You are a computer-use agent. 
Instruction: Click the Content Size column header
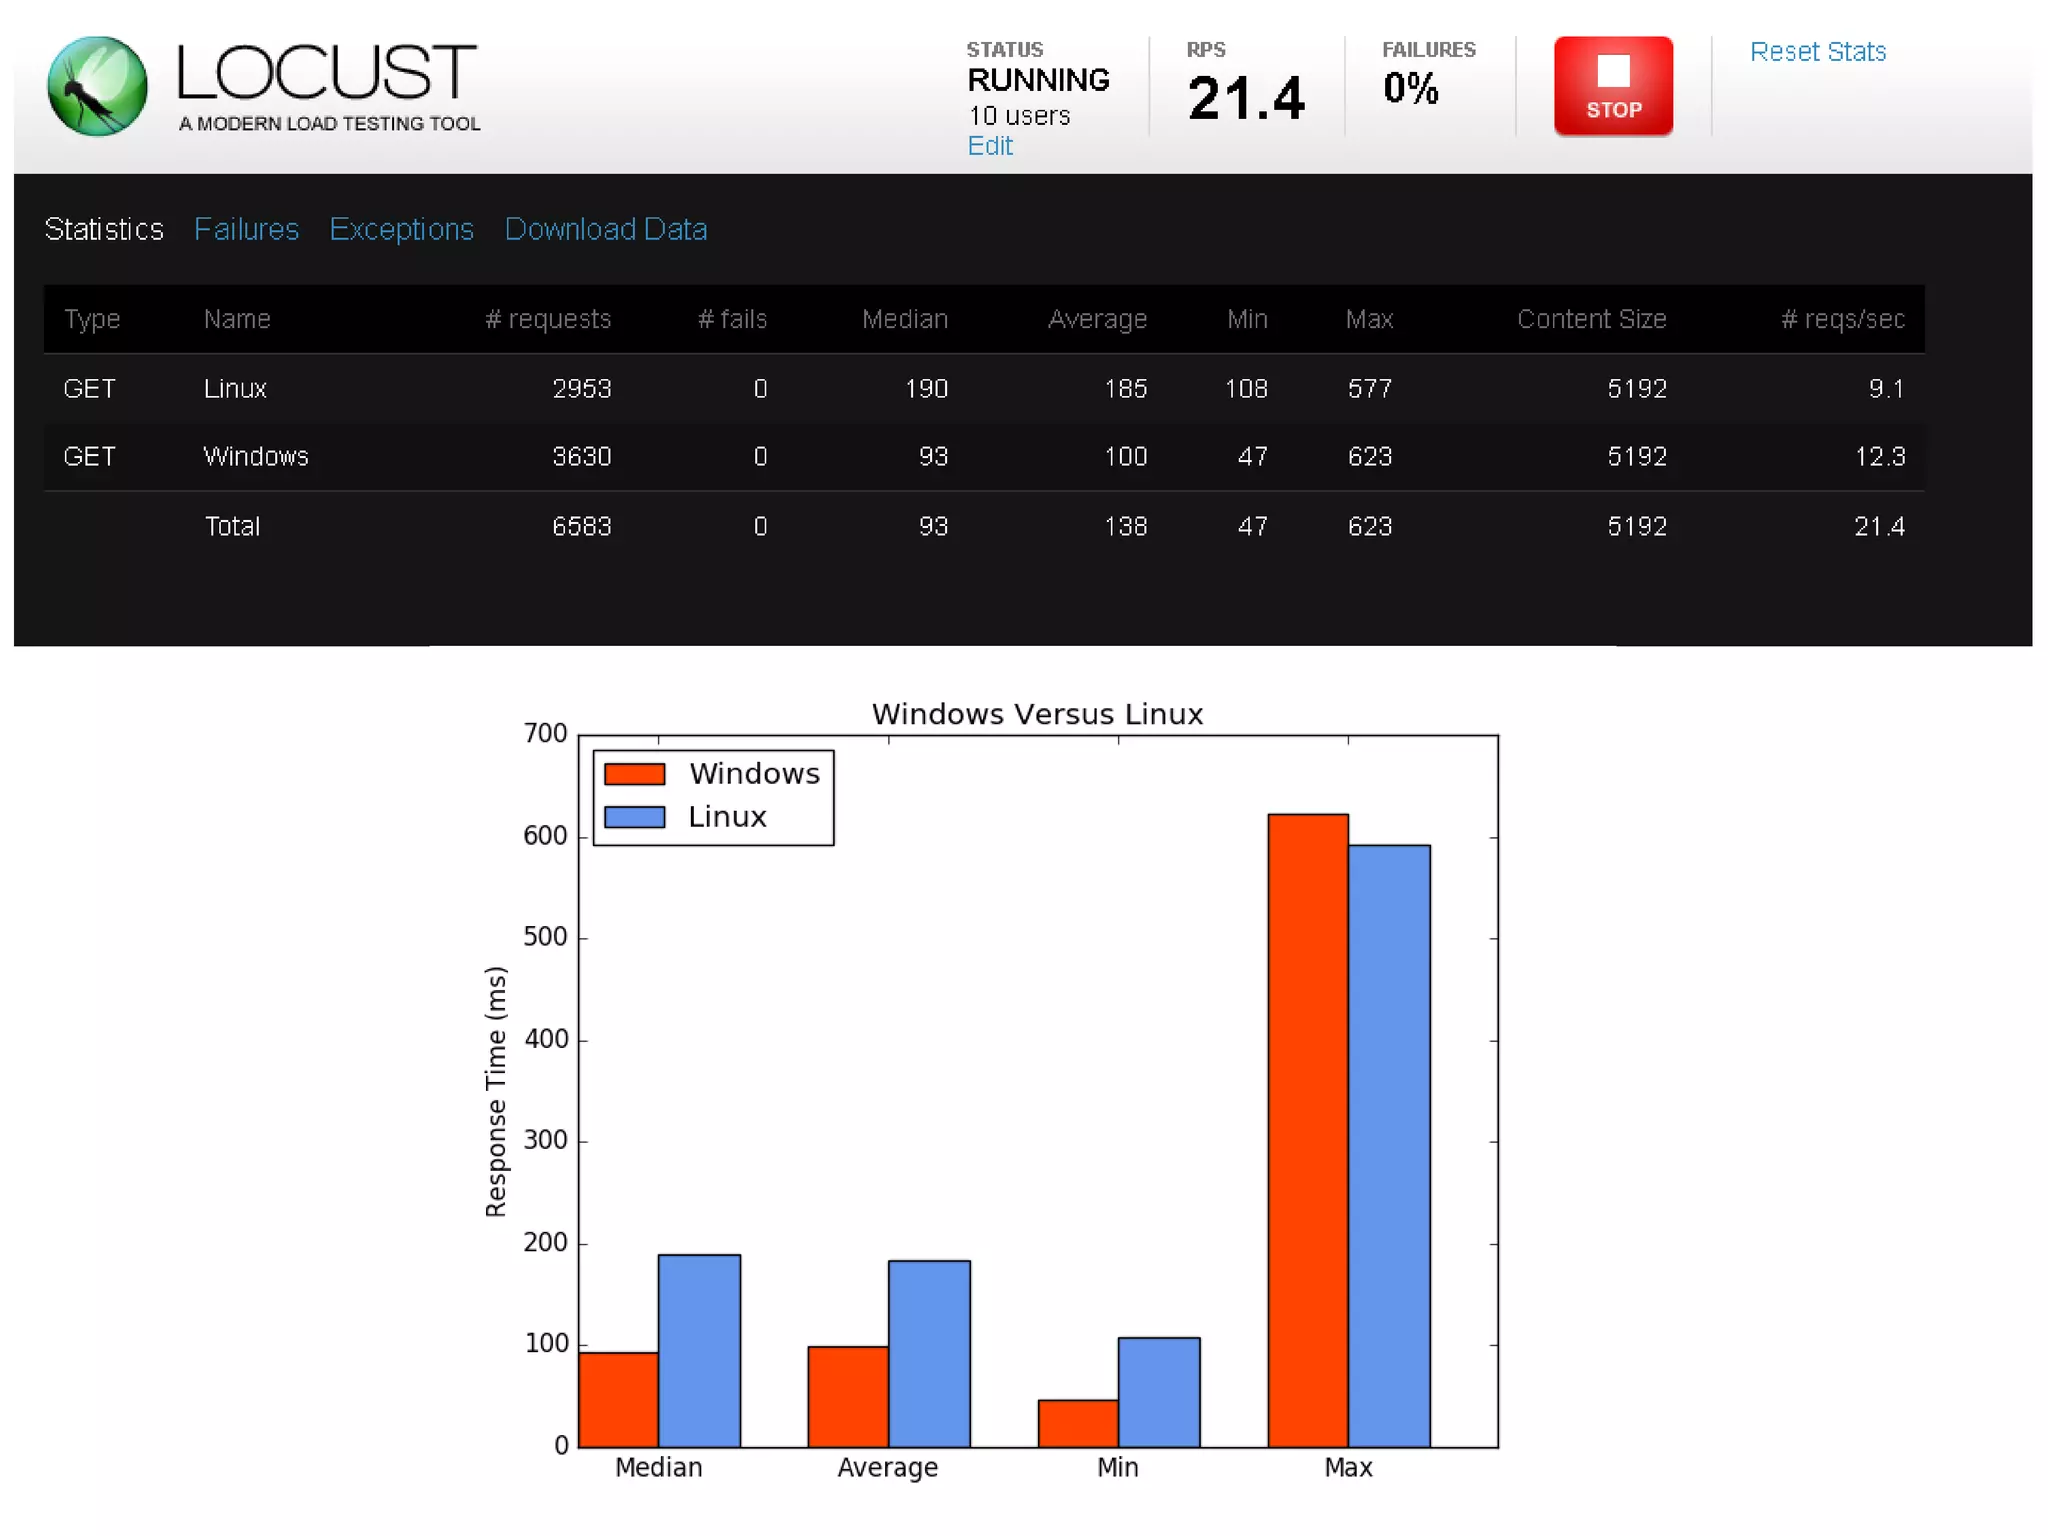click(x=1590, y=319)
